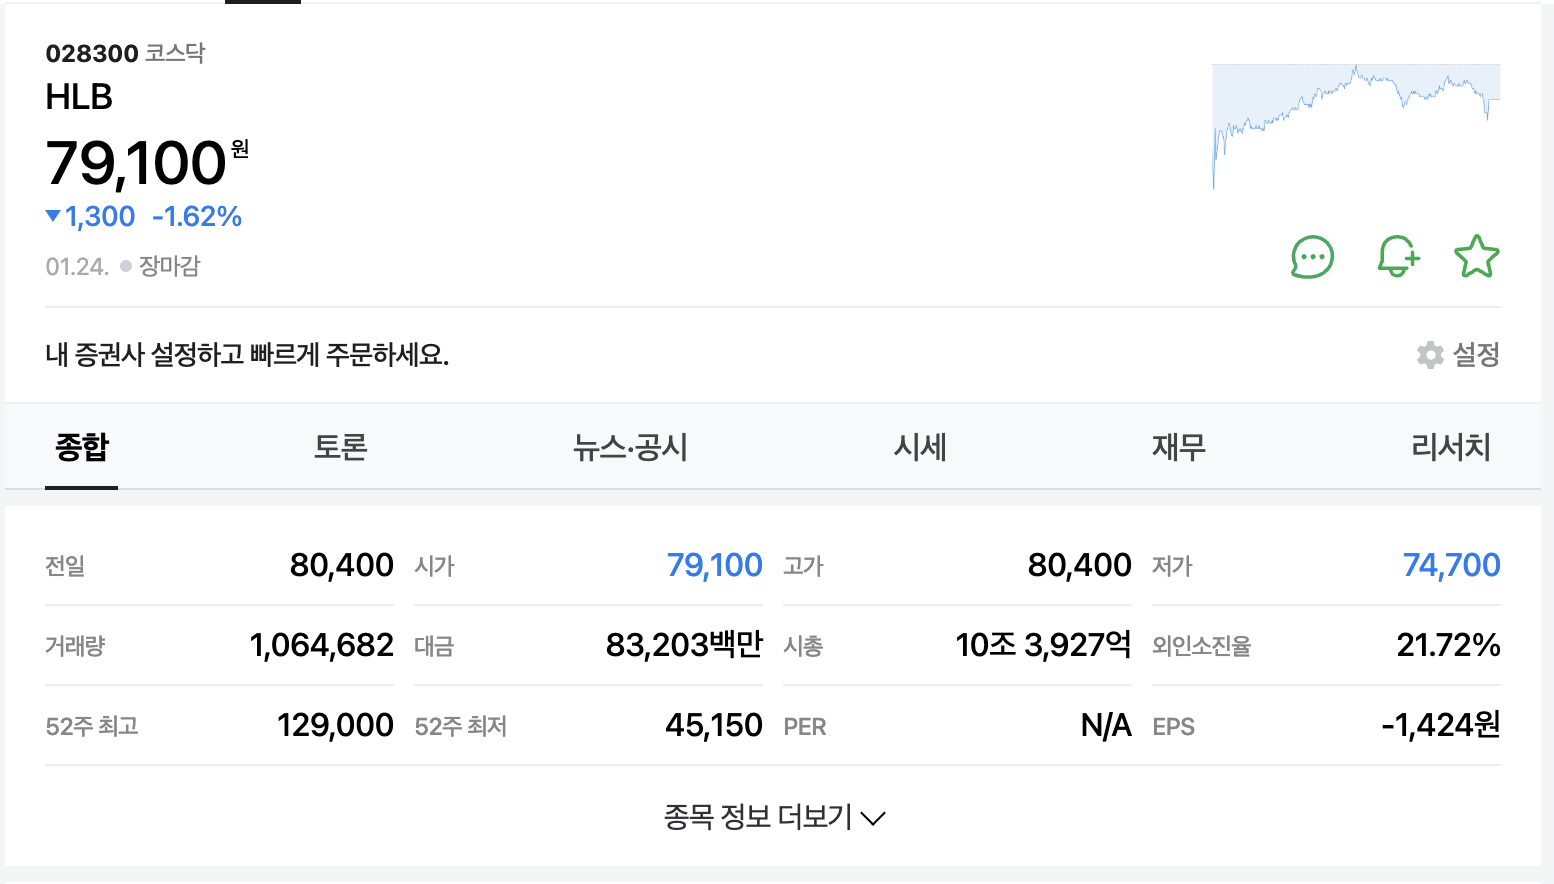Expand 종목 정보 더보기
Image resolution: width=1554 pixels, height=884 pixels.
click(x=774, y=817)
